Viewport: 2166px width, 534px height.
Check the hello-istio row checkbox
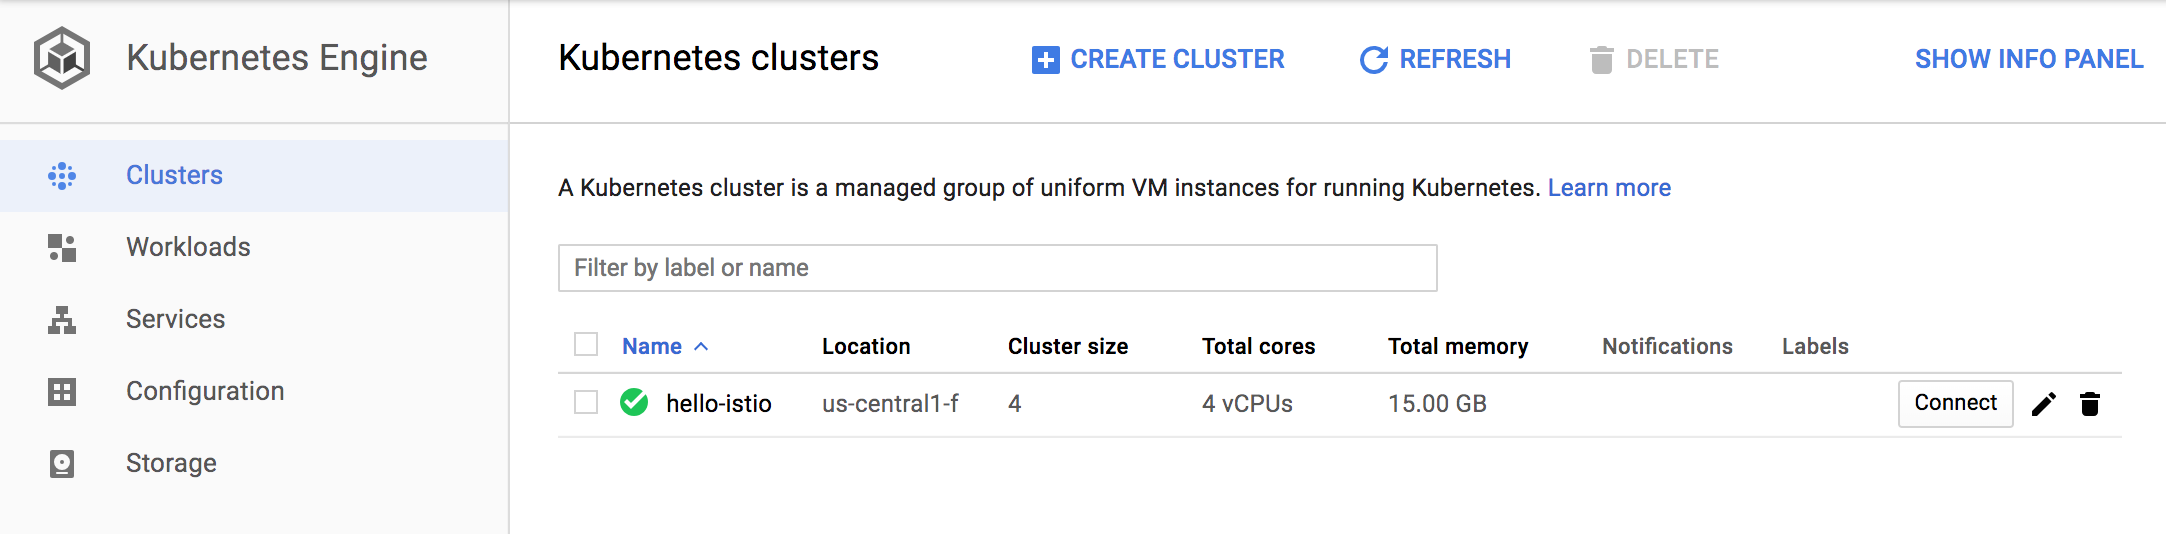coord(586,403)
